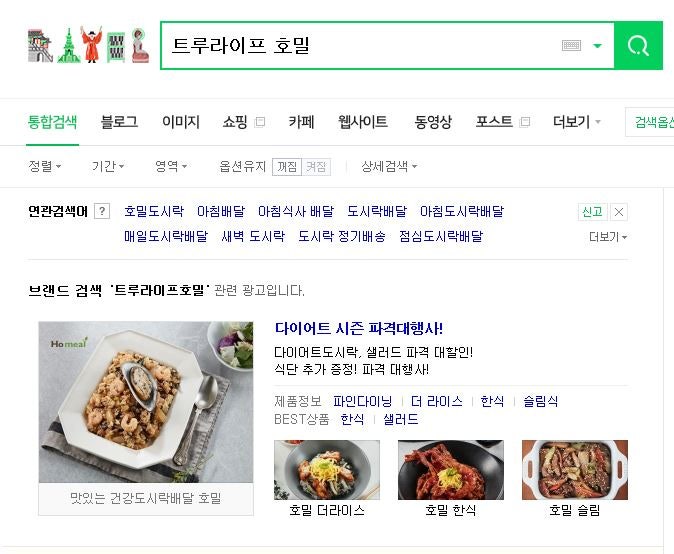The height and width of the screenshot is (554, 674).
Task: Close the related keywords box with X
Action: click(619, 211)
